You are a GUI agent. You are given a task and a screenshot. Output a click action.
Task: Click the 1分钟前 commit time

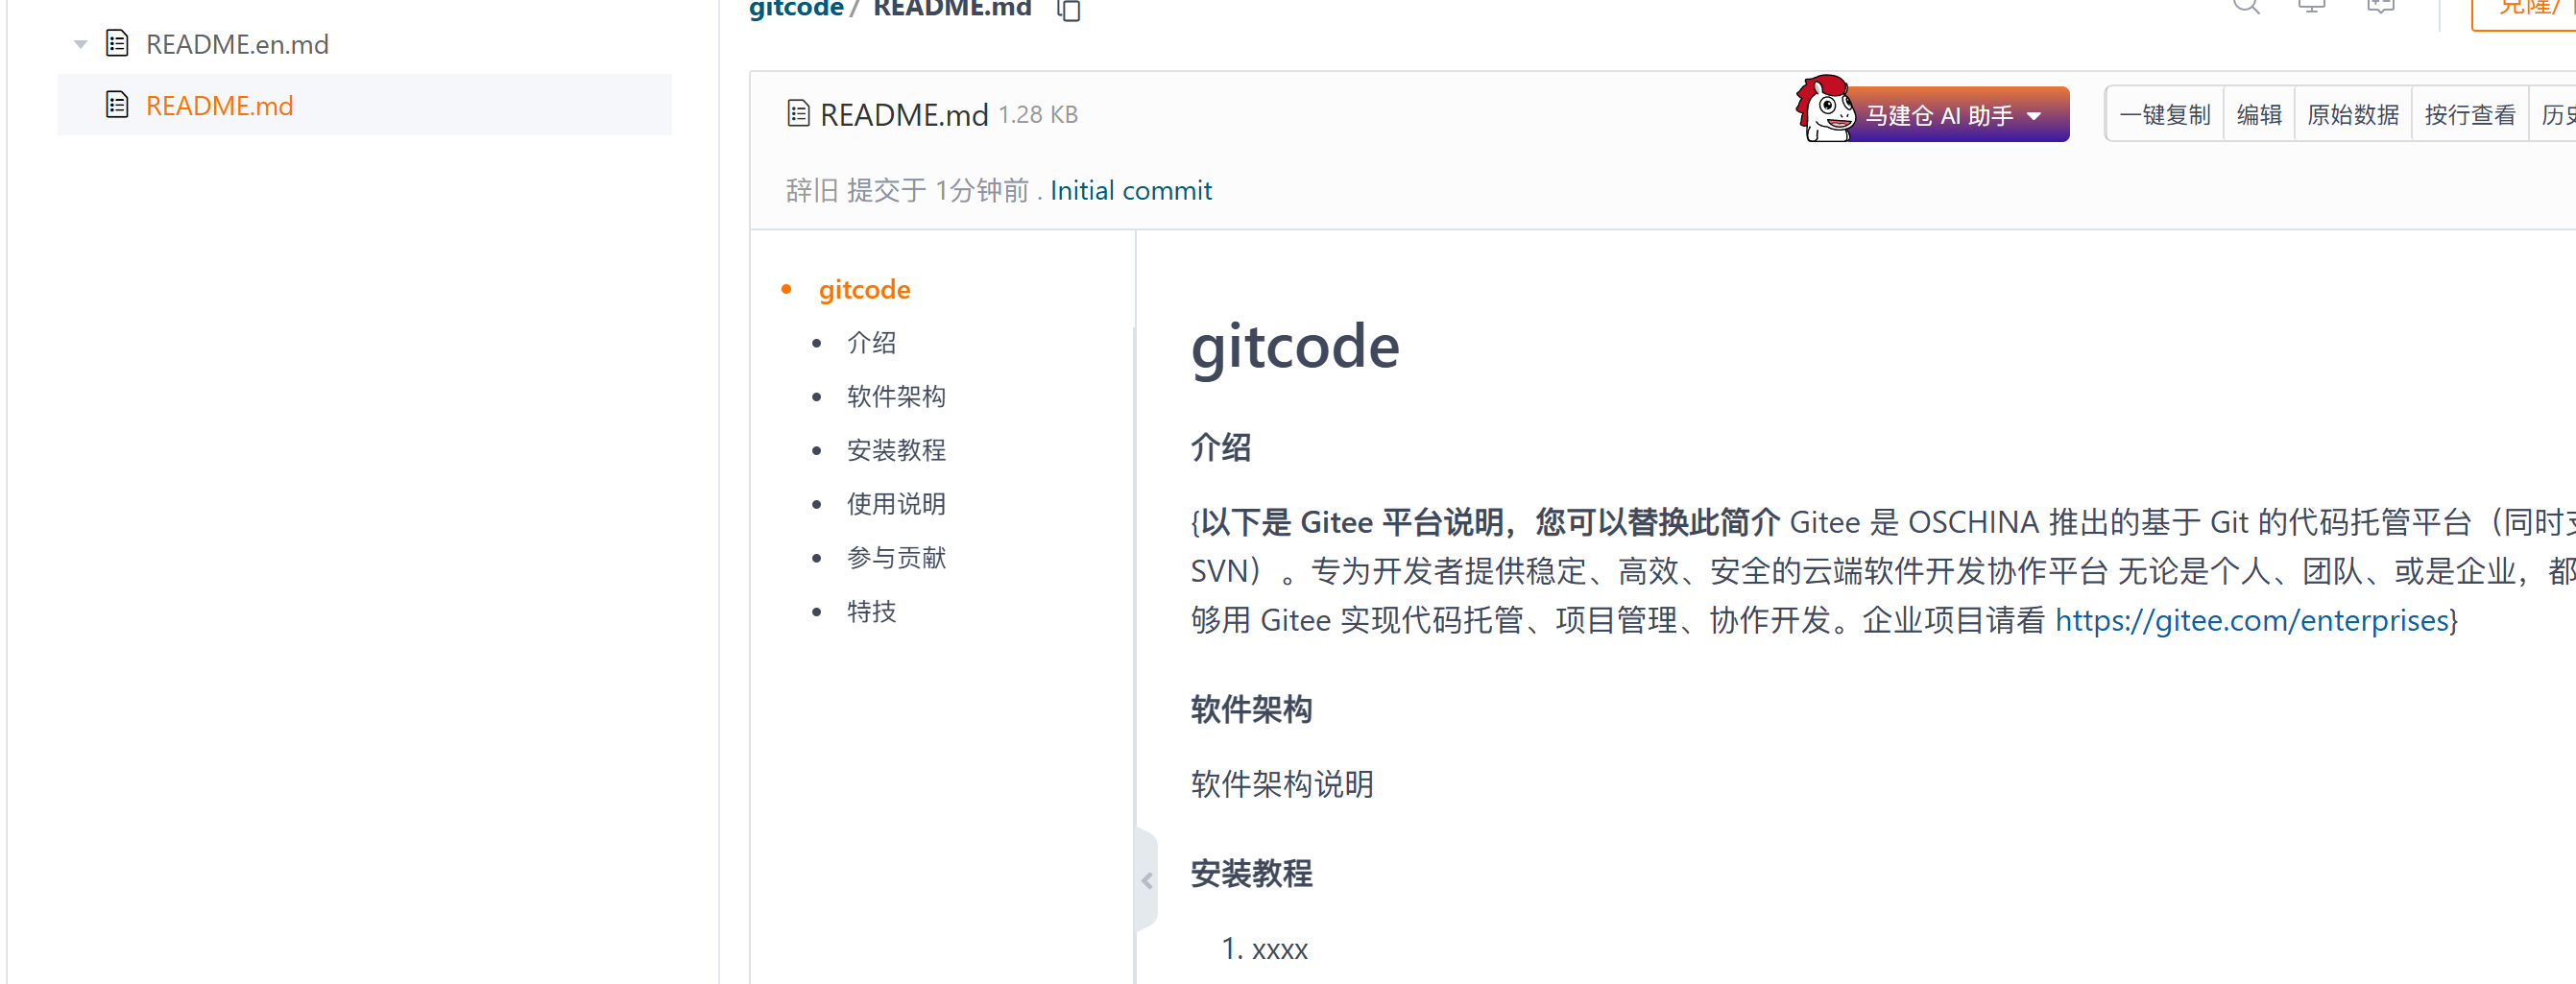[981, 190]
